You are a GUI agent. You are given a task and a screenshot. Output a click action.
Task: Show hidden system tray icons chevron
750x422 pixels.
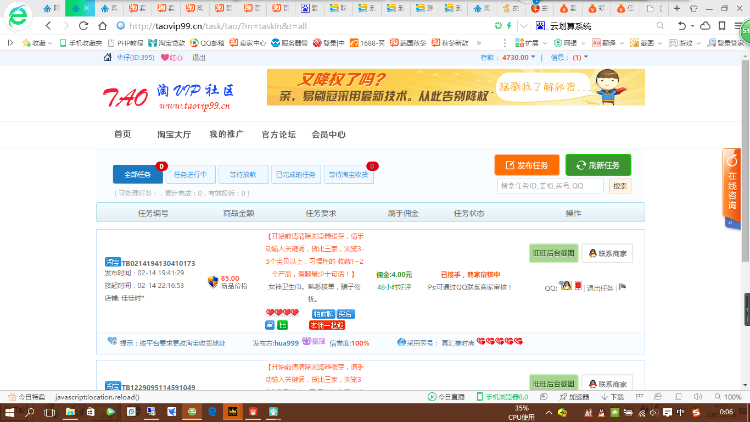[x=549, y=412]
